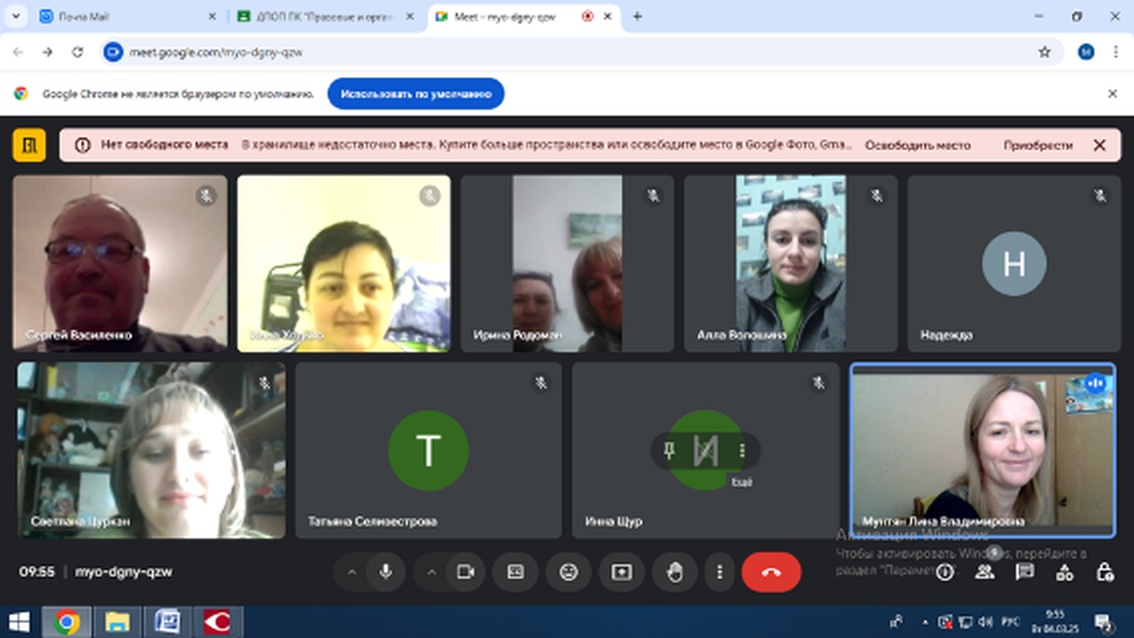Click the present screen icon
The image size is (1134, 638).
[621, 572]
